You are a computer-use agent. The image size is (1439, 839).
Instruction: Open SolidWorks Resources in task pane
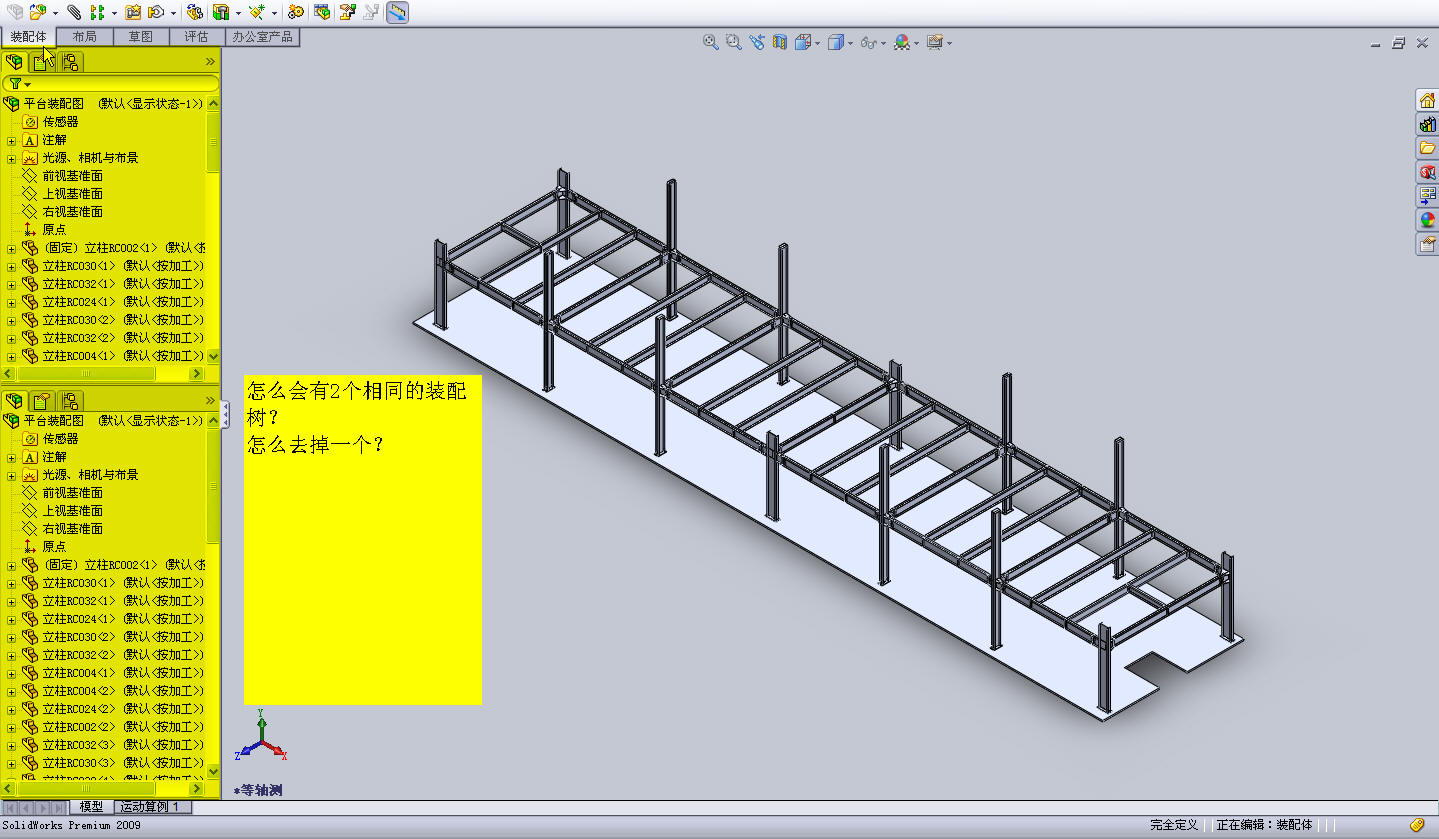pyautogui.click(x=1427, y=100)
